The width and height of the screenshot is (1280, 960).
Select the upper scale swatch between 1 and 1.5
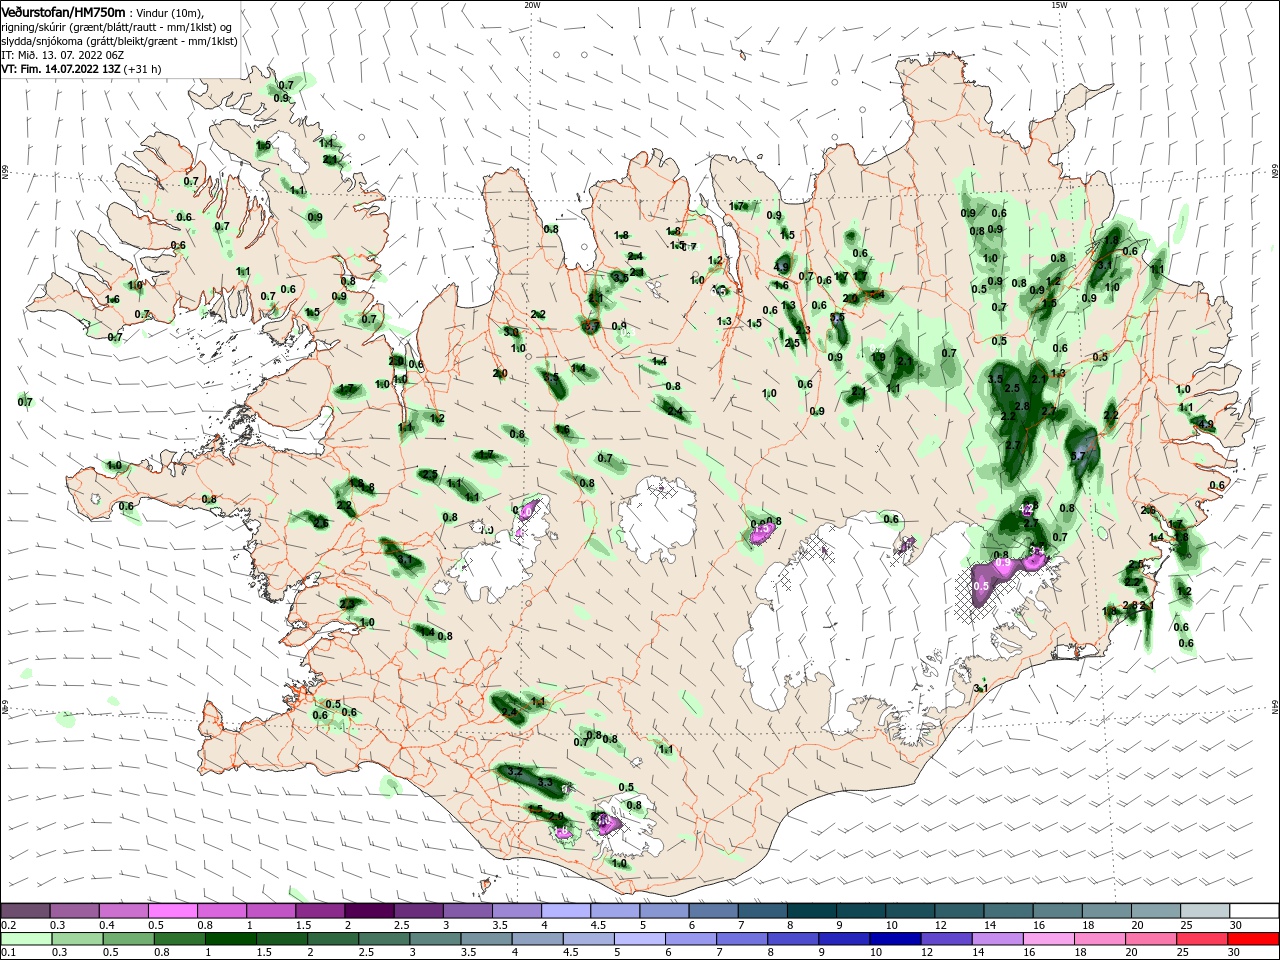(x=271, y=912)
